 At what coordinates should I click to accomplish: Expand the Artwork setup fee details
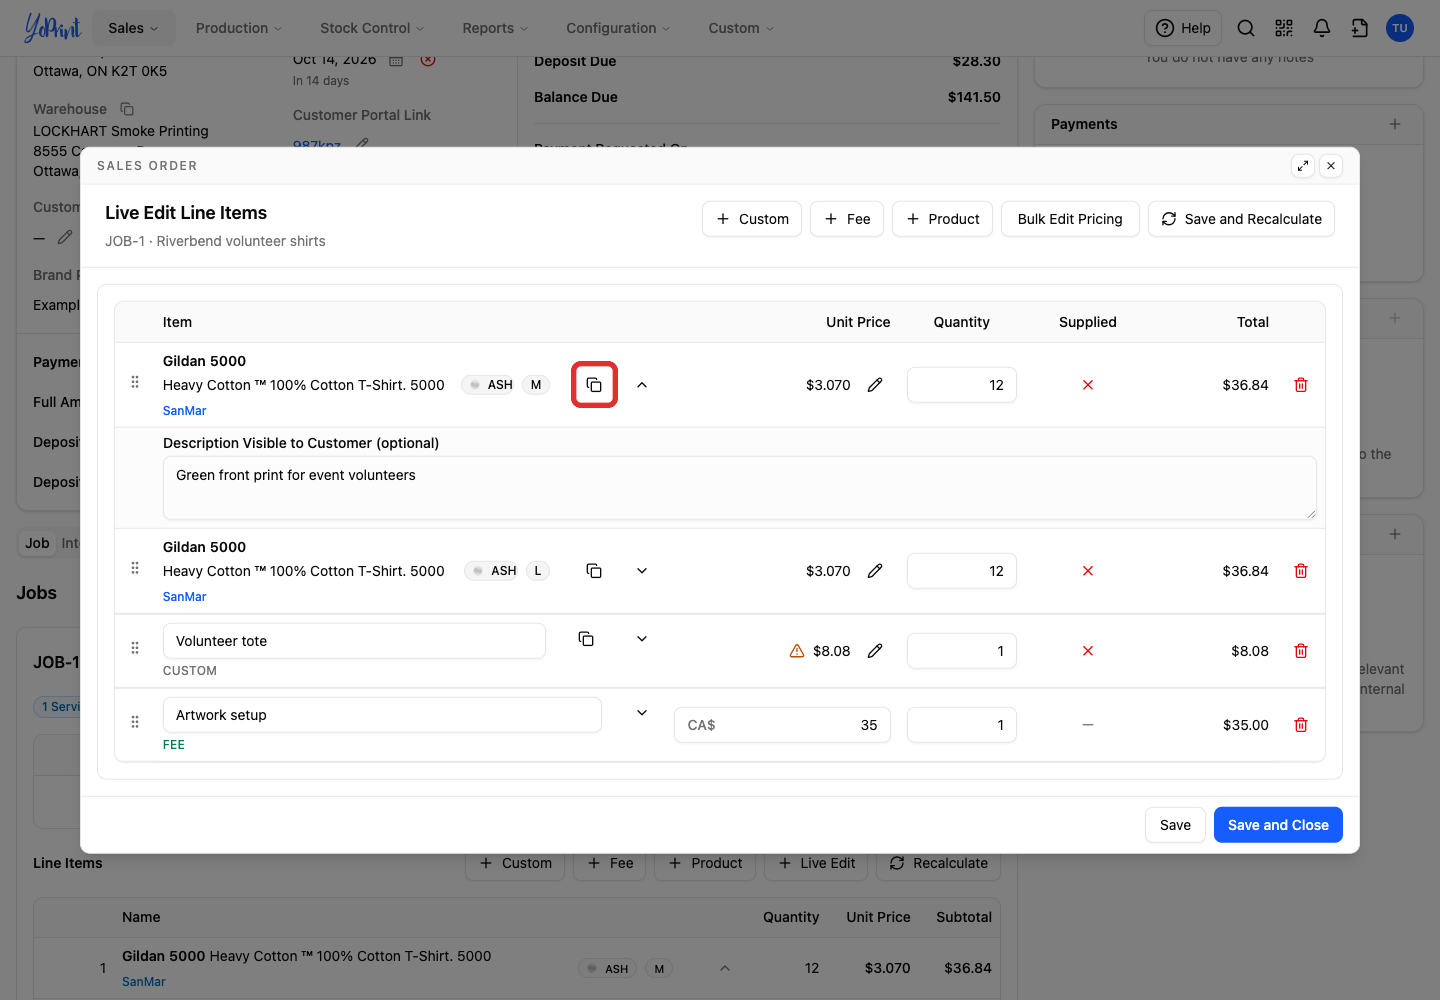tap(642, 713)
